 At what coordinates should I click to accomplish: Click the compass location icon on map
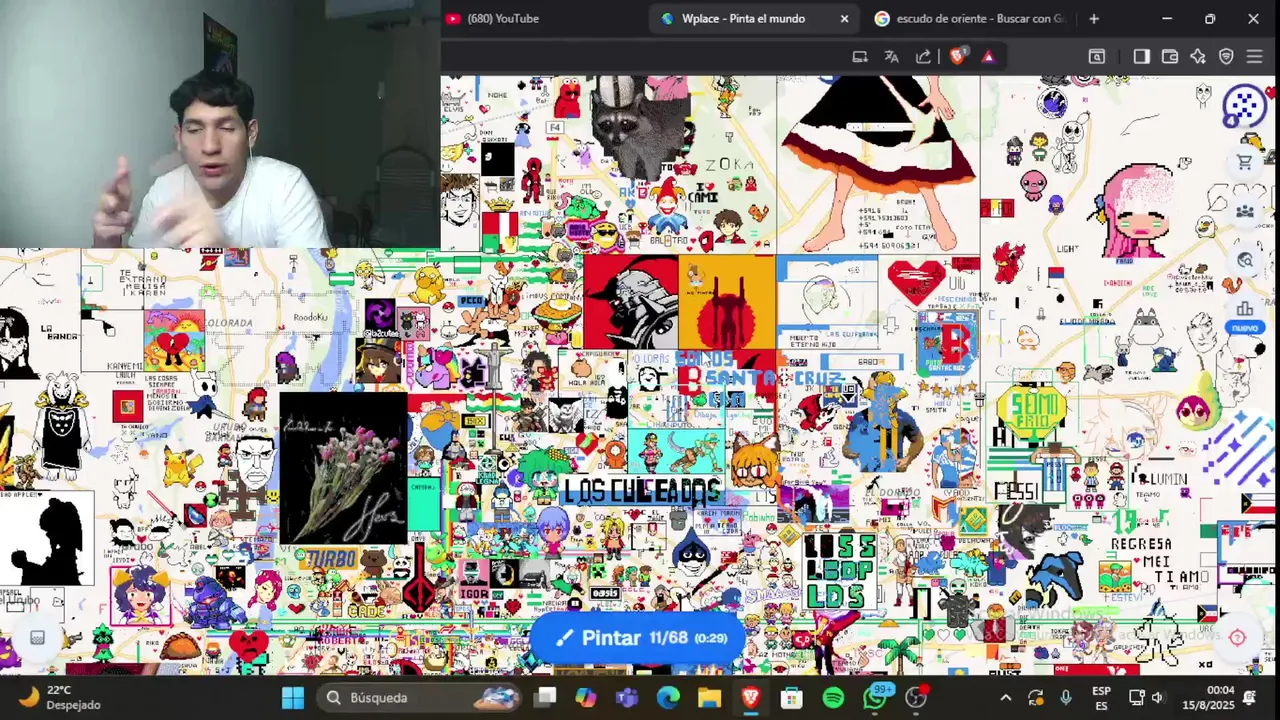pyautogui.click(x=1237, y=638)
